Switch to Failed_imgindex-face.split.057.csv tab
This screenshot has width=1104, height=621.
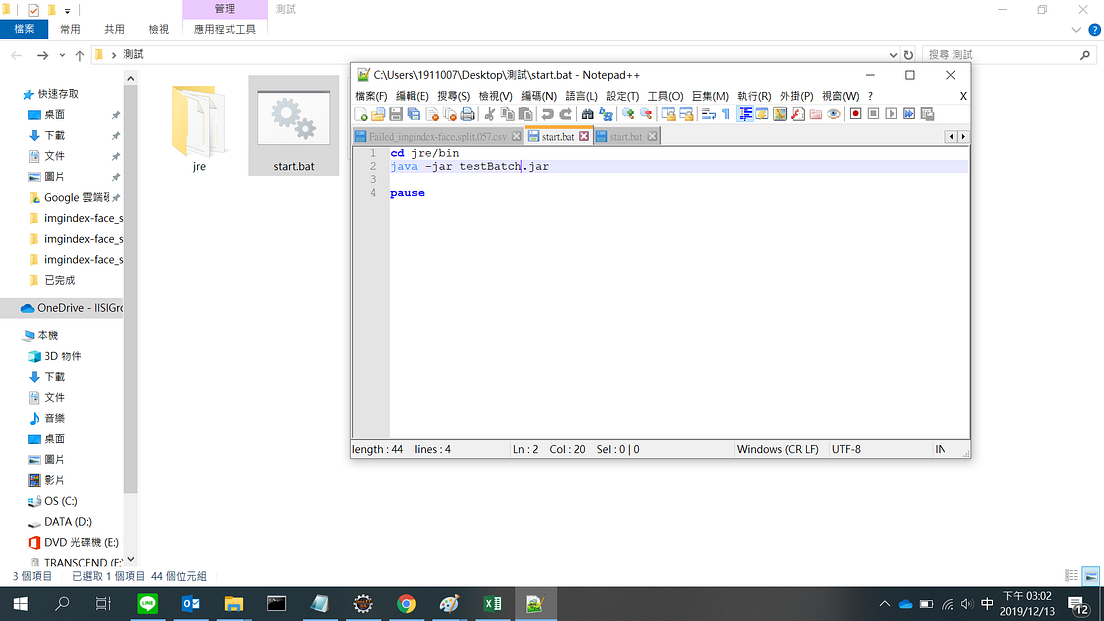click(x=437, y=137)
